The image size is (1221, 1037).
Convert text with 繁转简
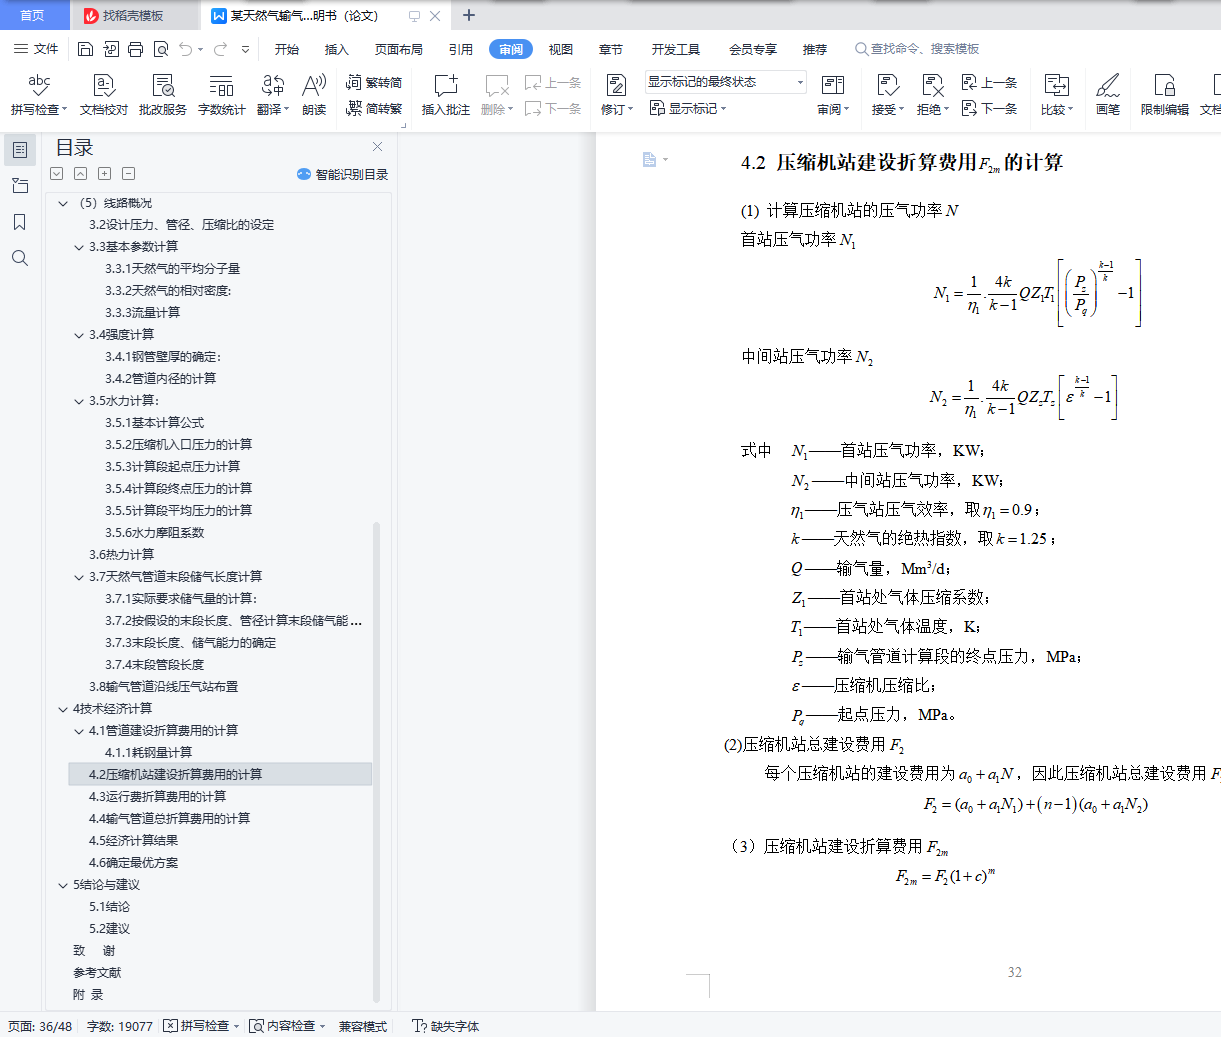coord(373,82)
